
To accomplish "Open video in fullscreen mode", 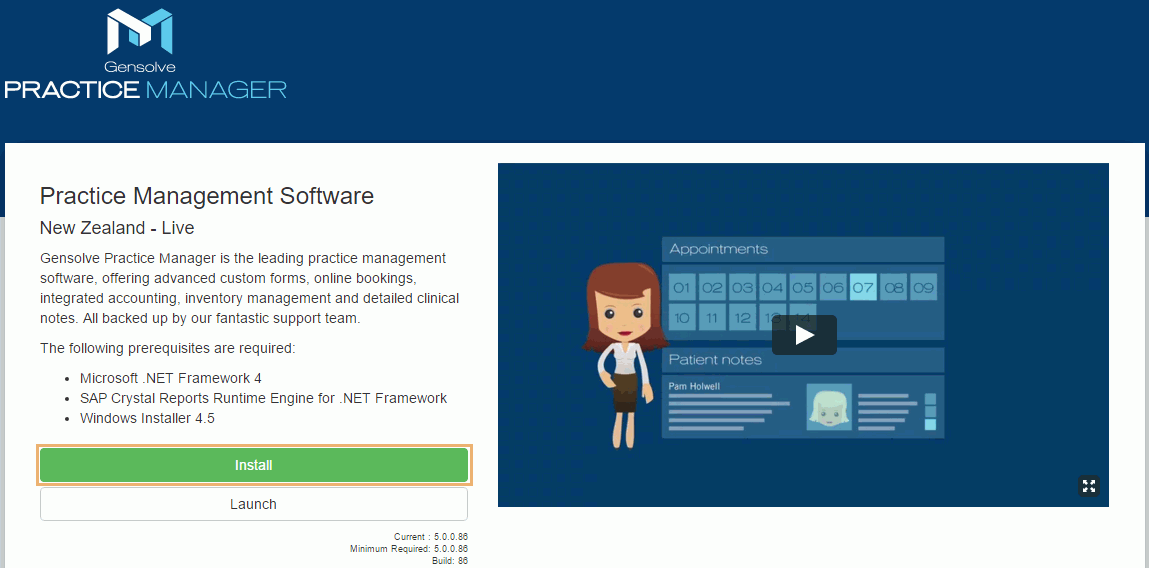I will click(1089, 486).
